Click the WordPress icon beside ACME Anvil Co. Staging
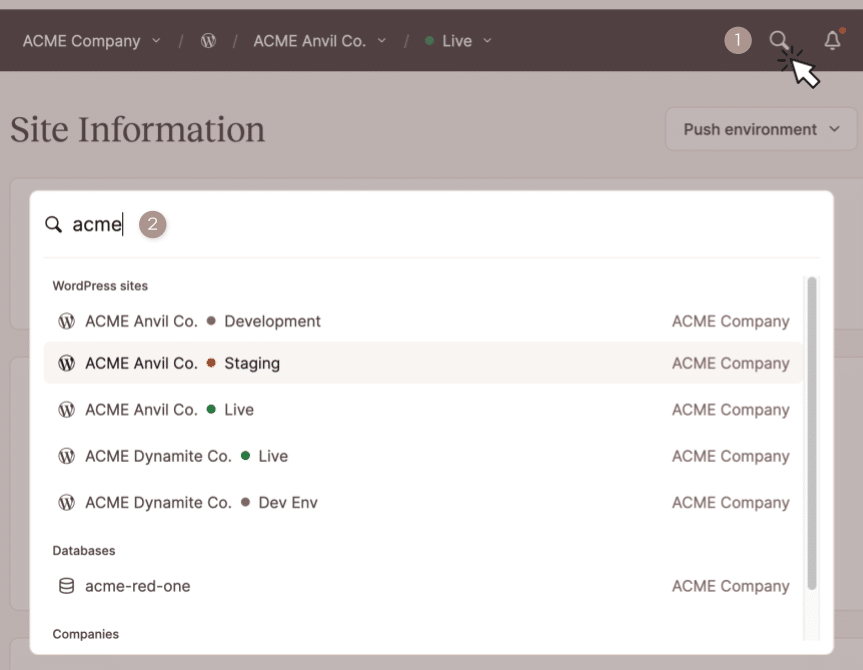 (x=66, y=363)
